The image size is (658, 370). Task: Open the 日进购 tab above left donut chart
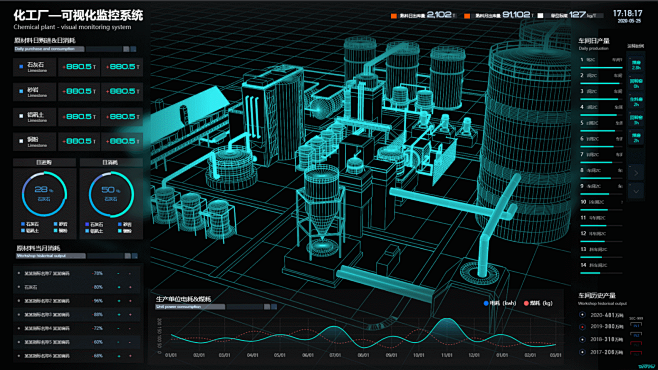point(44,162)
